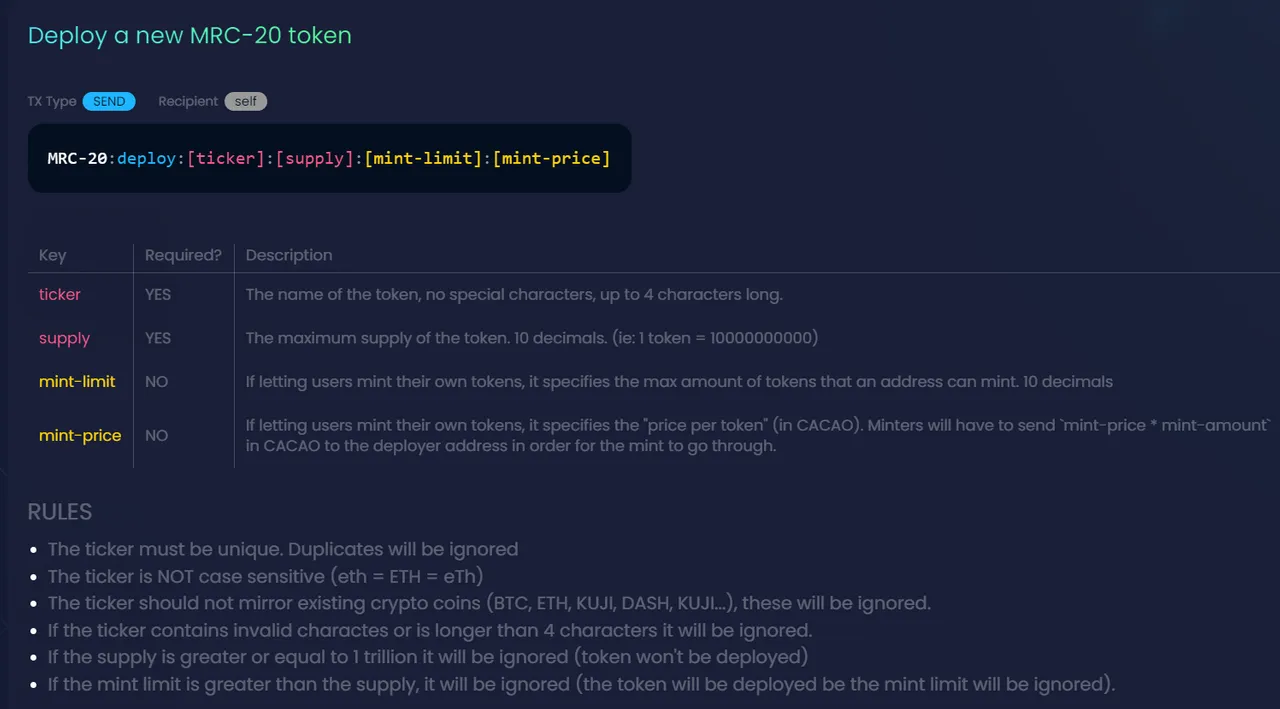The width and height of the screenshot is (1280, 709).
Task: Click the yellow mint-price key in table
Action: [x=80, y=435]
